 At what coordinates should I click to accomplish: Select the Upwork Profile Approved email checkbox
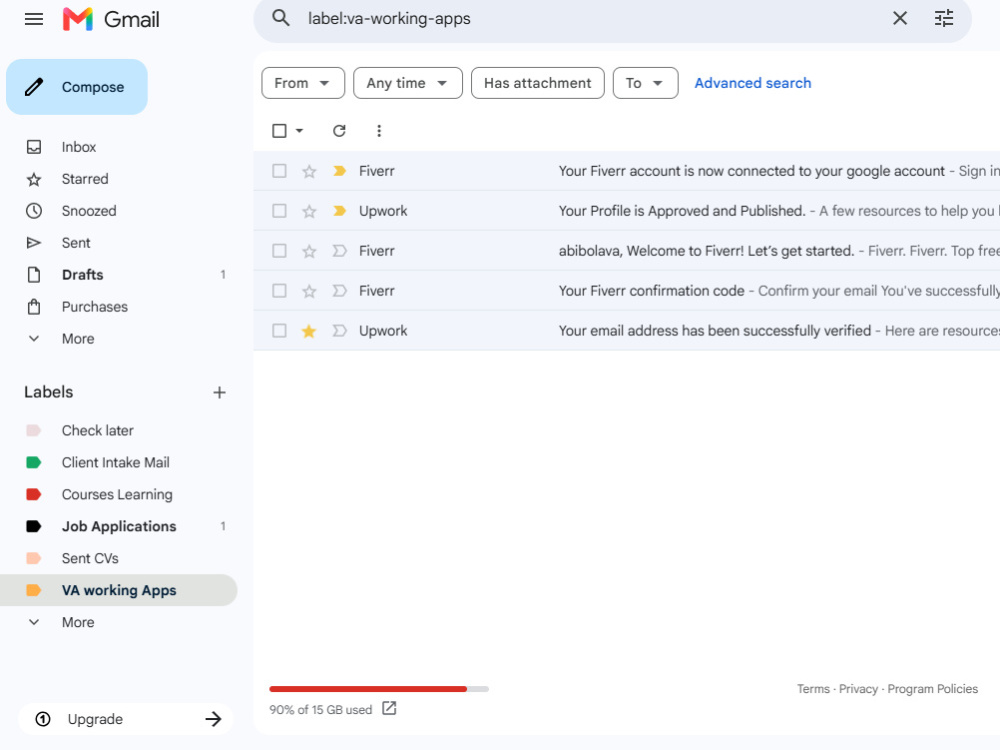pyautogui.click(x=279, y=211)
